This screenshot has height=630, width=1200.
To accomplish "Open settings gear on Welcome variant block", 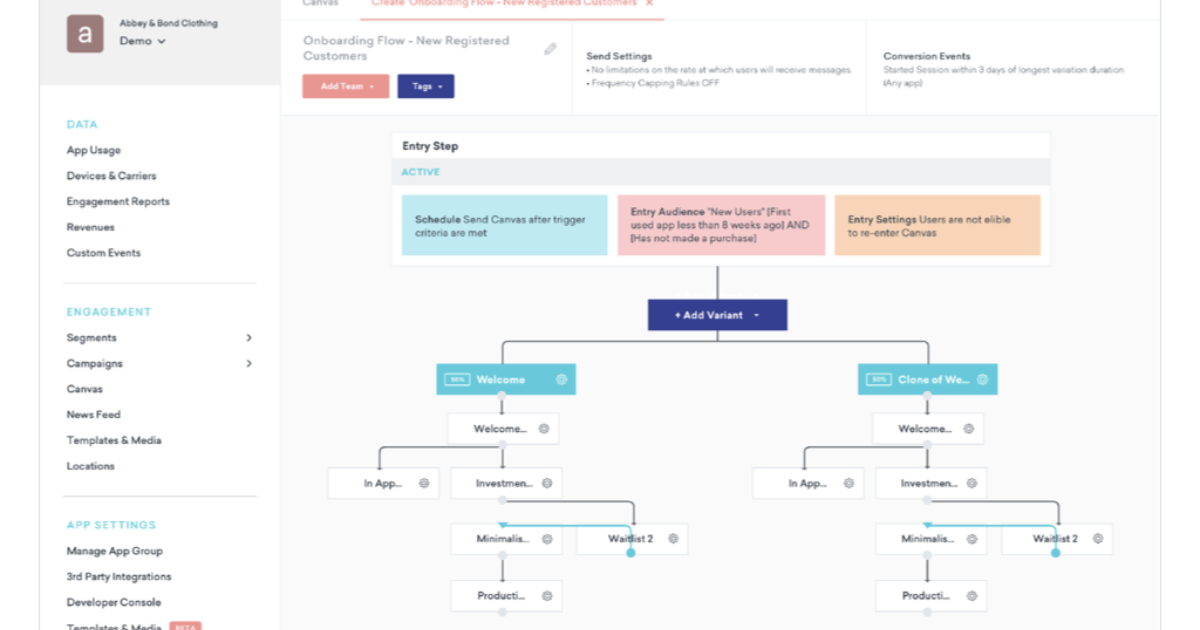I will click(x=560, y=379).
